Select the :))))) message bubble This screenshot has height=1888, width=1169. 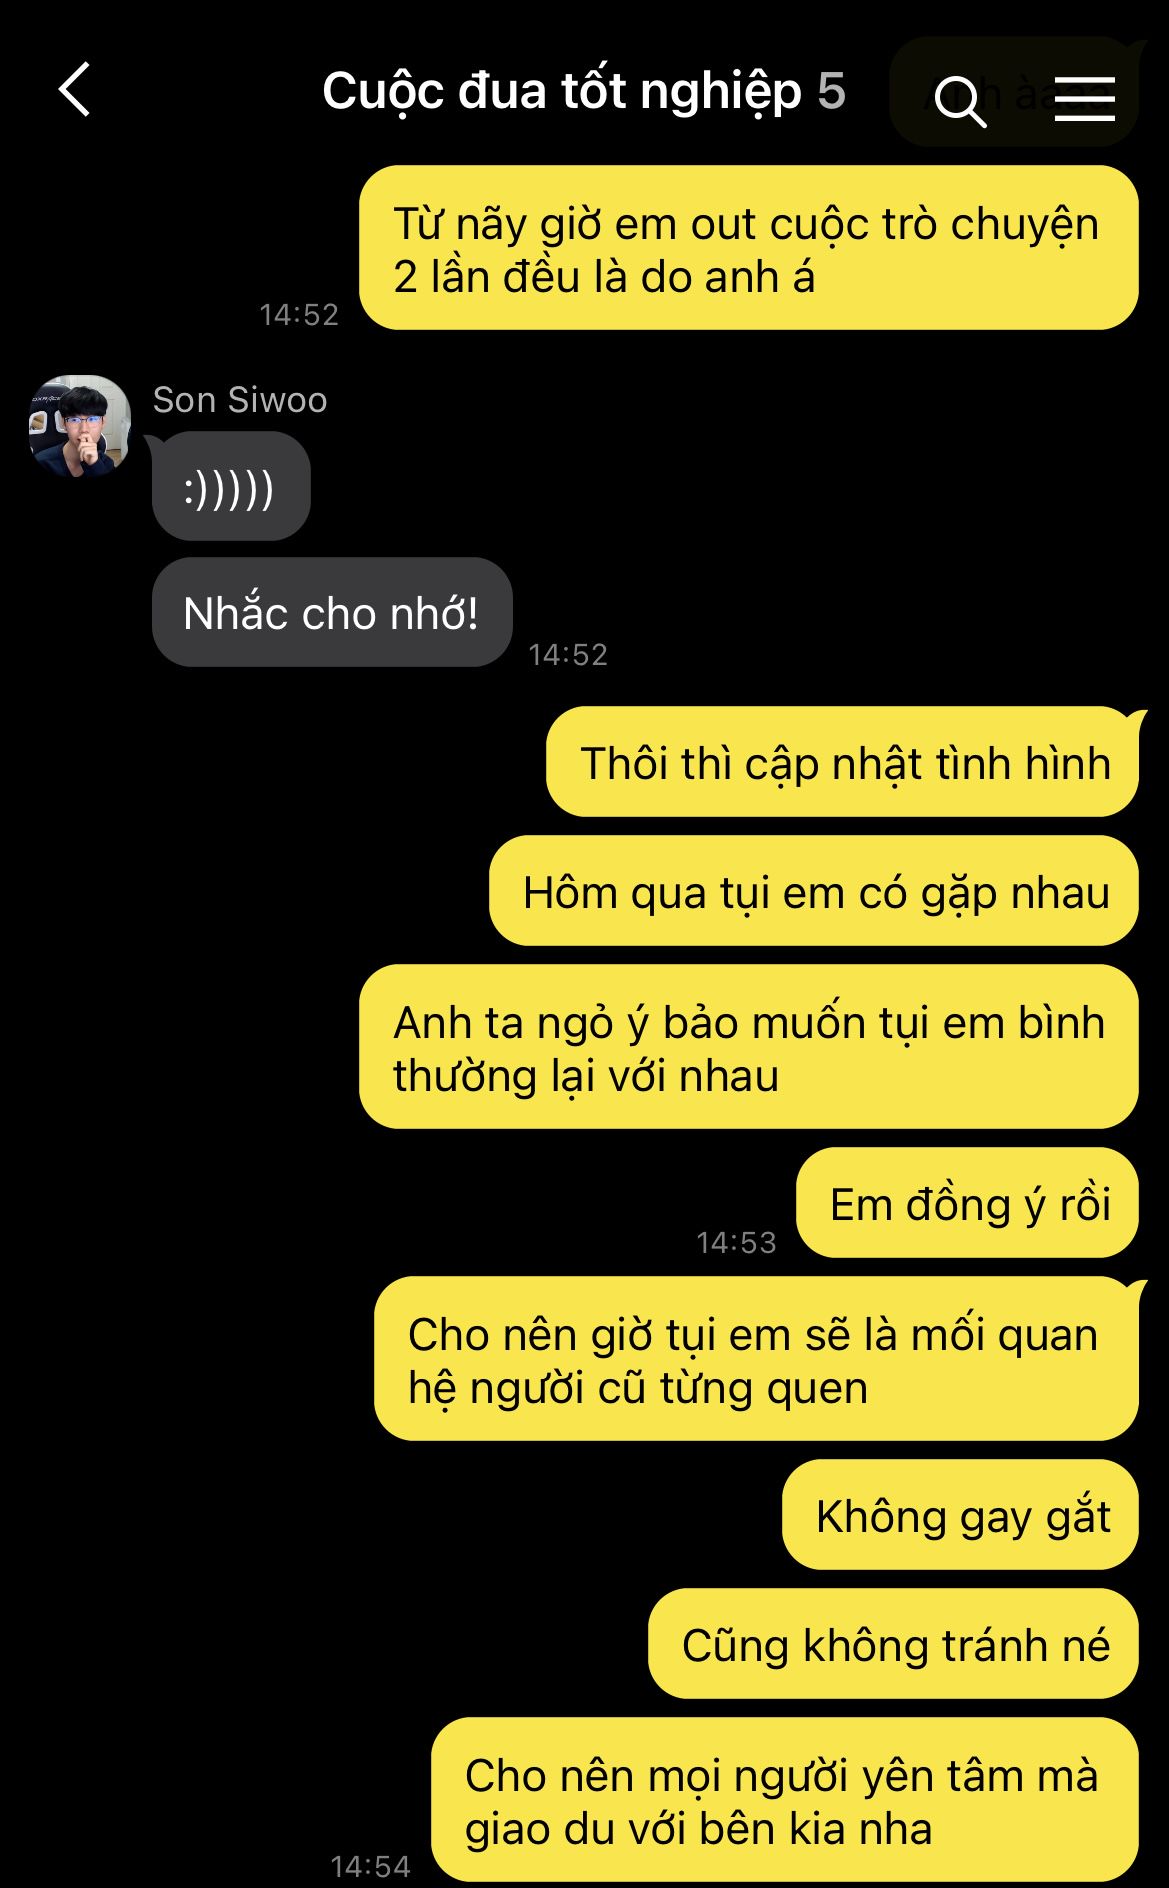click(231, 487)
